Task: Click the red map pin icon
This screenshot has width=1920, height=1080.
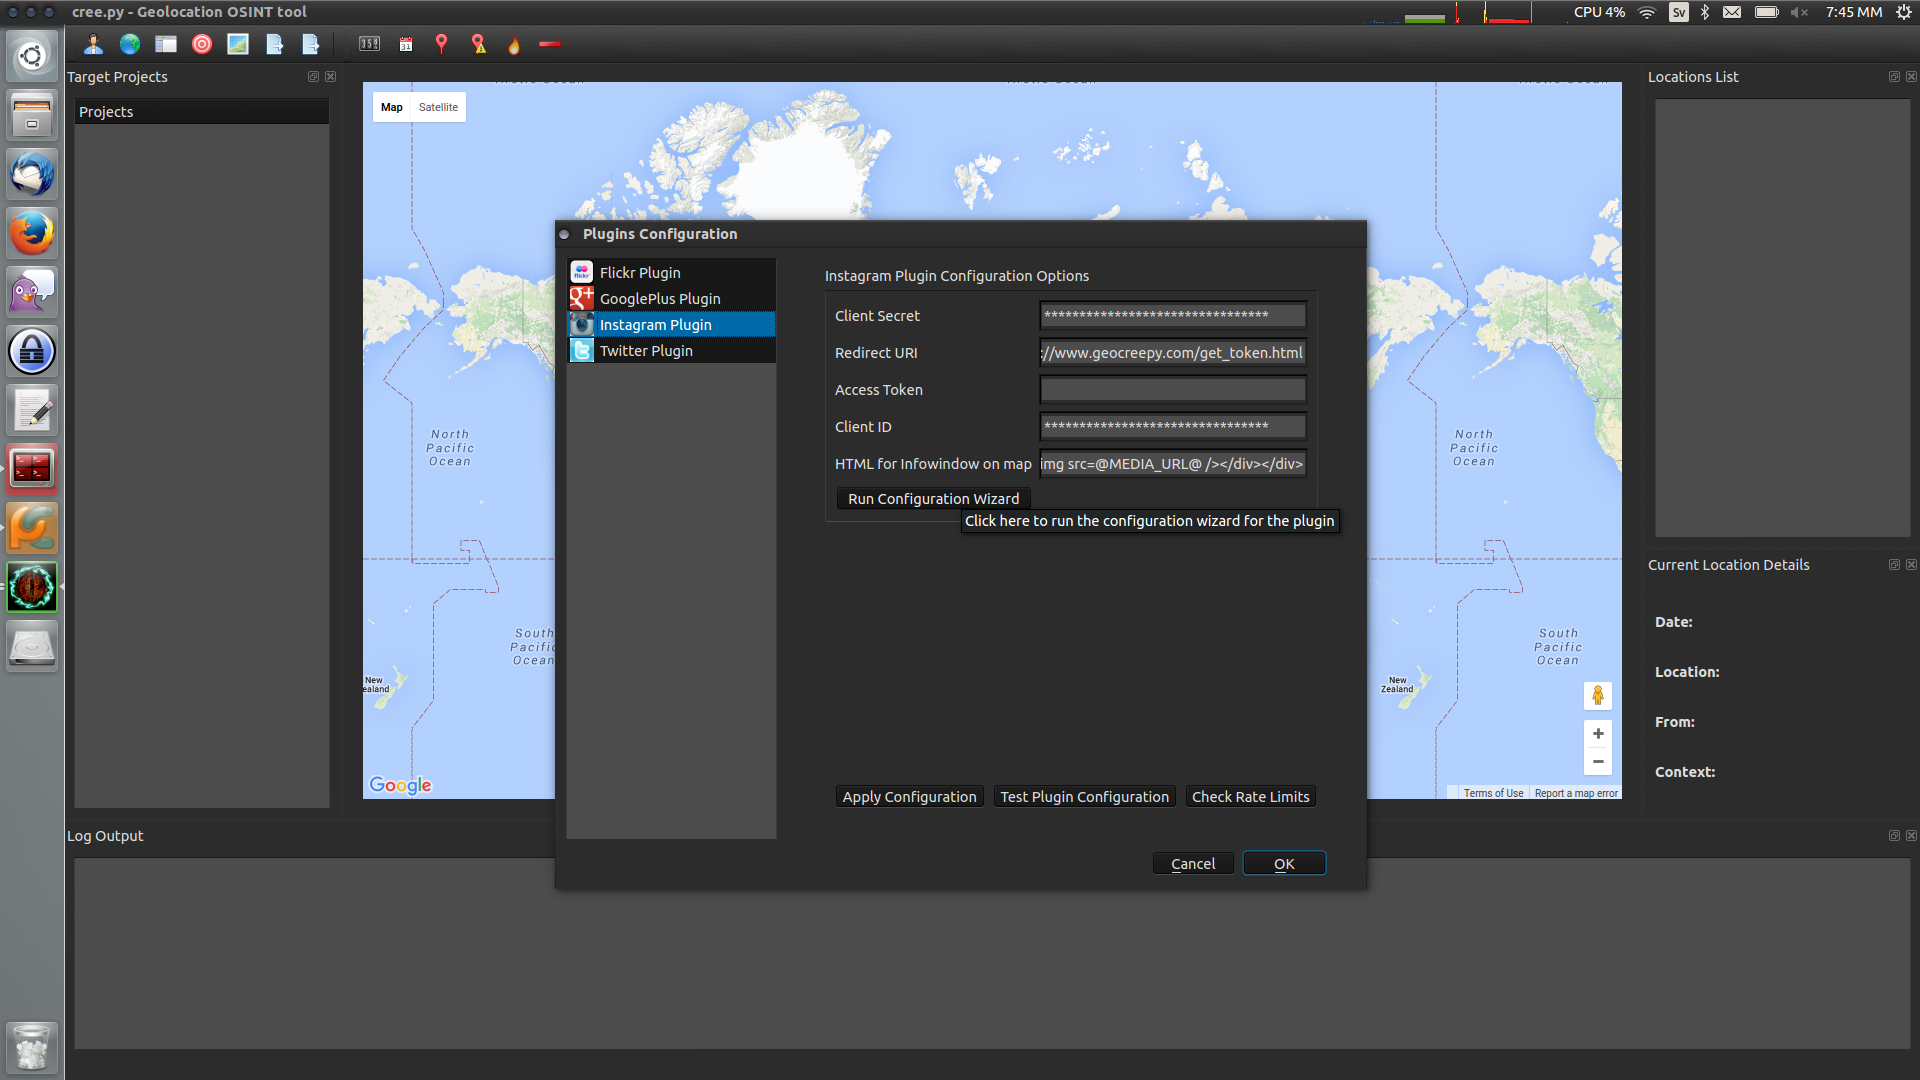Action: point(442,44)
